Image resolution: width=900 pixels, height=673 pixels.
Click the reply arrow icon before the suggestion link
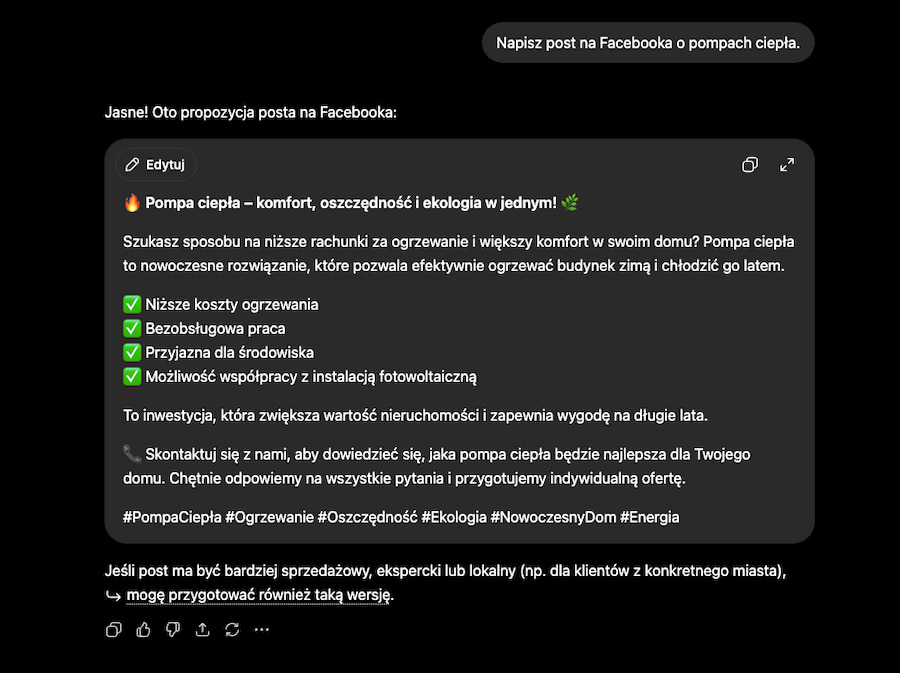pos(113,596)
